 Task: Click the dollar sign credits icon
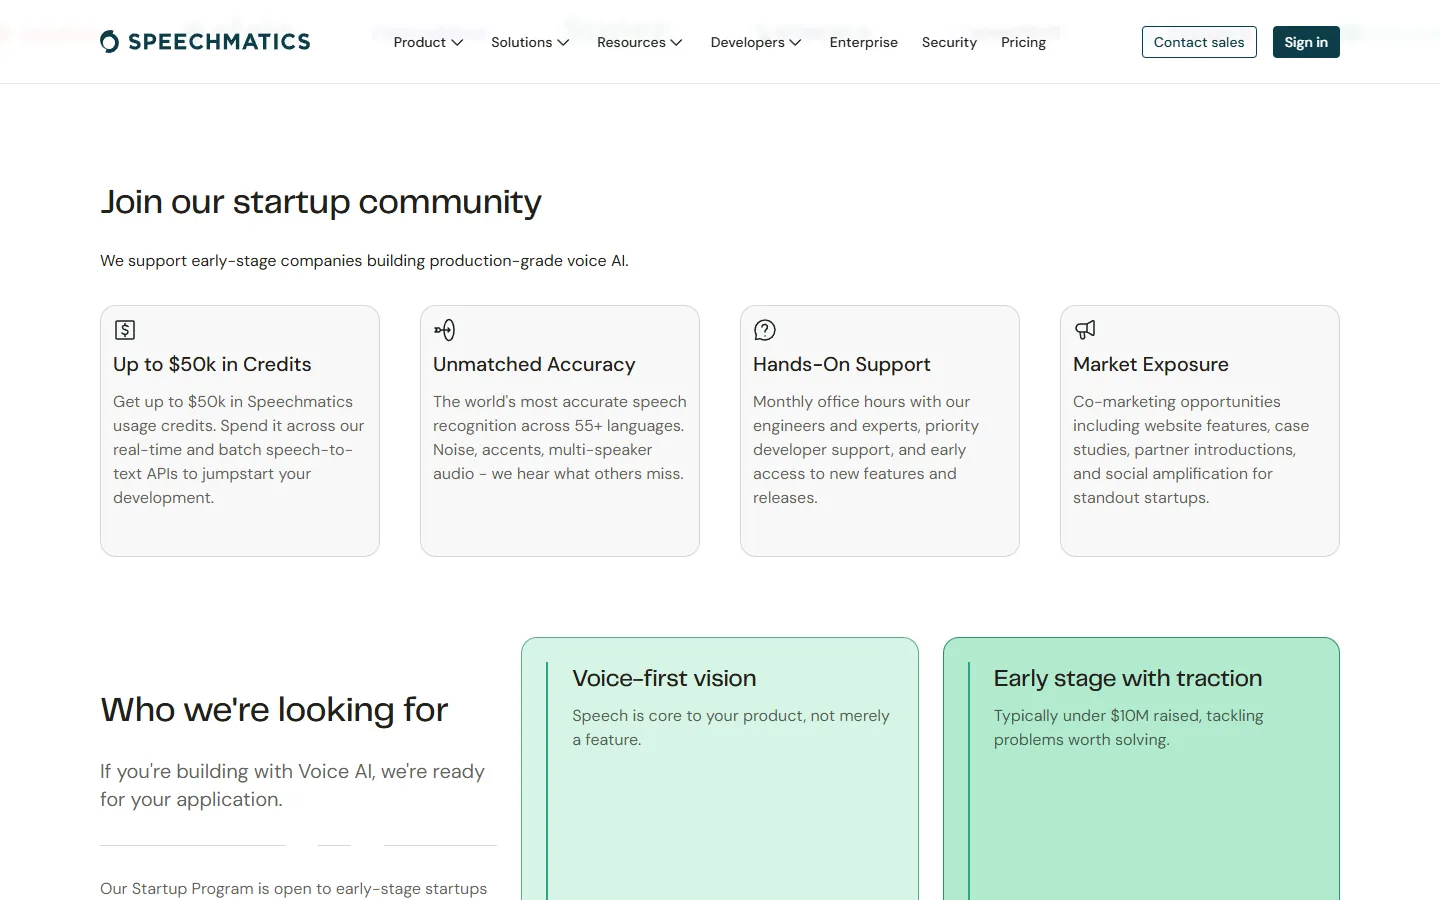click(125, 330)
